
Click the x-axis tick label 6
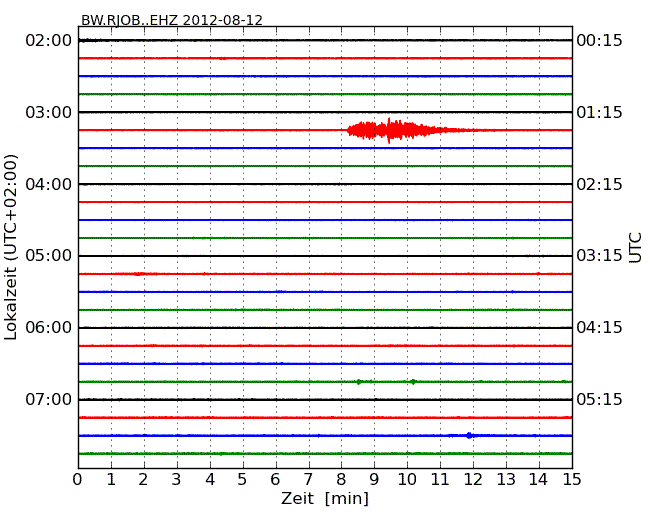coord(275,479)
